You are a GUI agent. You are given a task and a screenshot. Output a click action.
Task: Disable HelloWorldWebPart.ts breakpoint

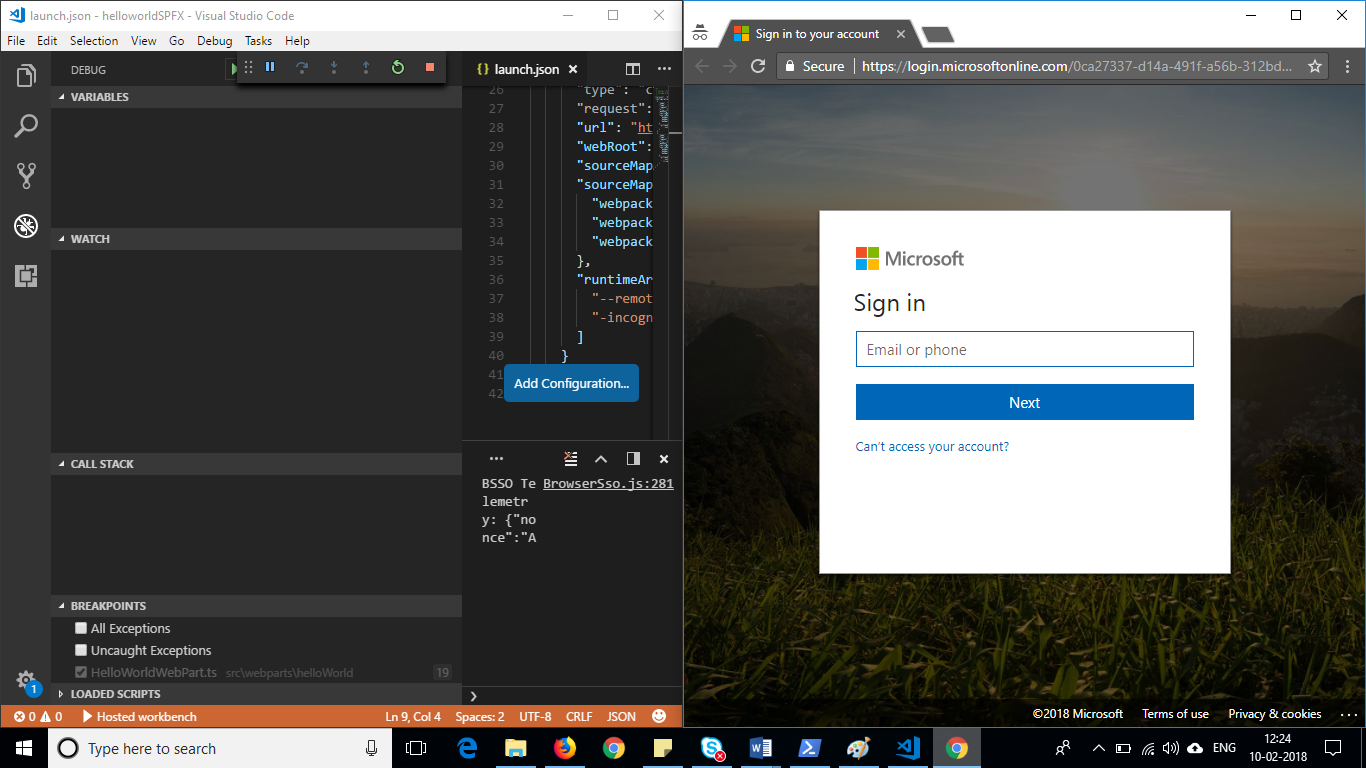point(81,672)
